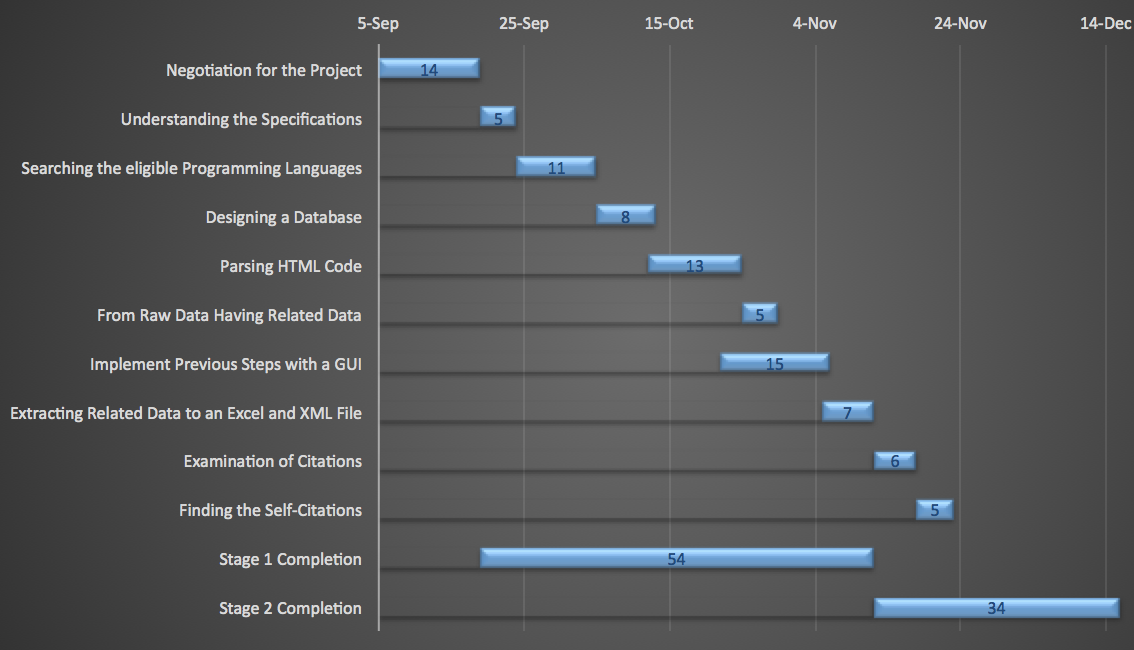Click the Negotiation for the Project bar

pos(429,69)
